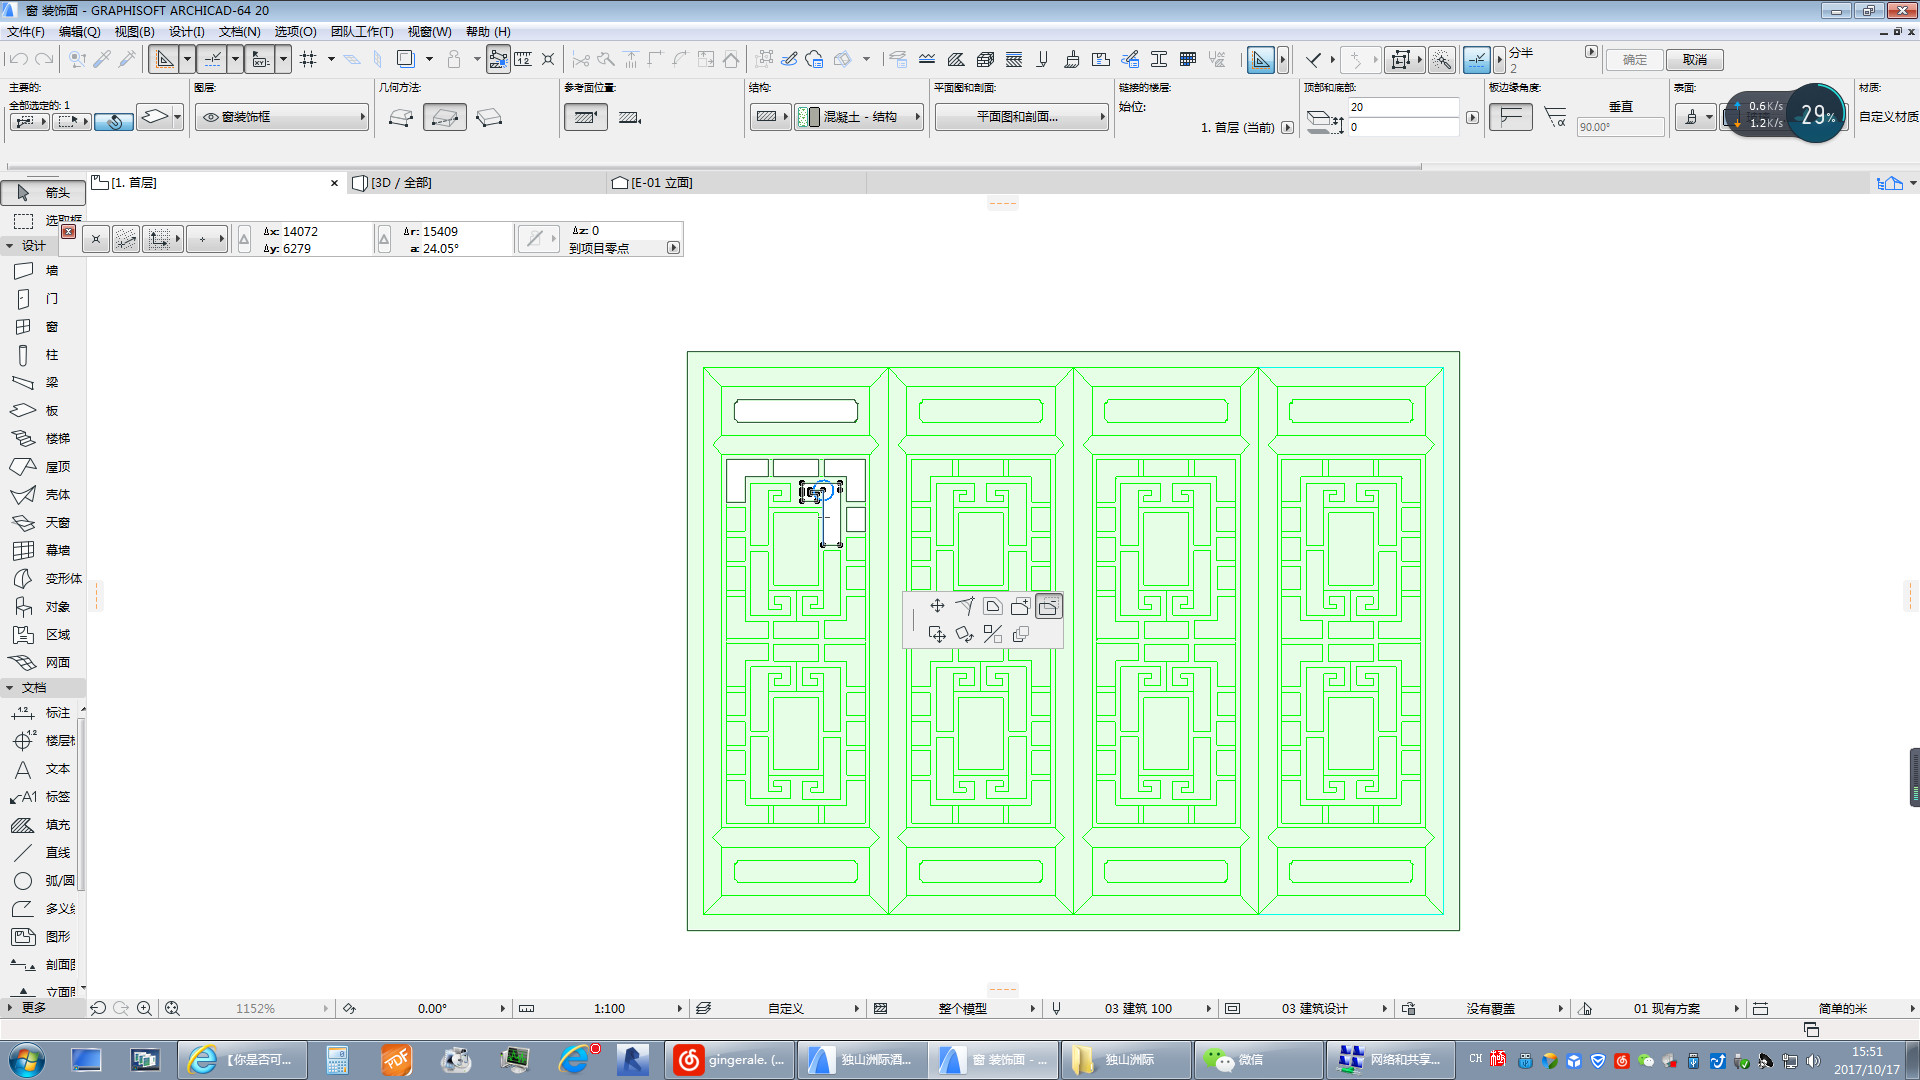Toggle the guide lines triangle button
The image size is (1920, 1080).
pos(1261,60)
